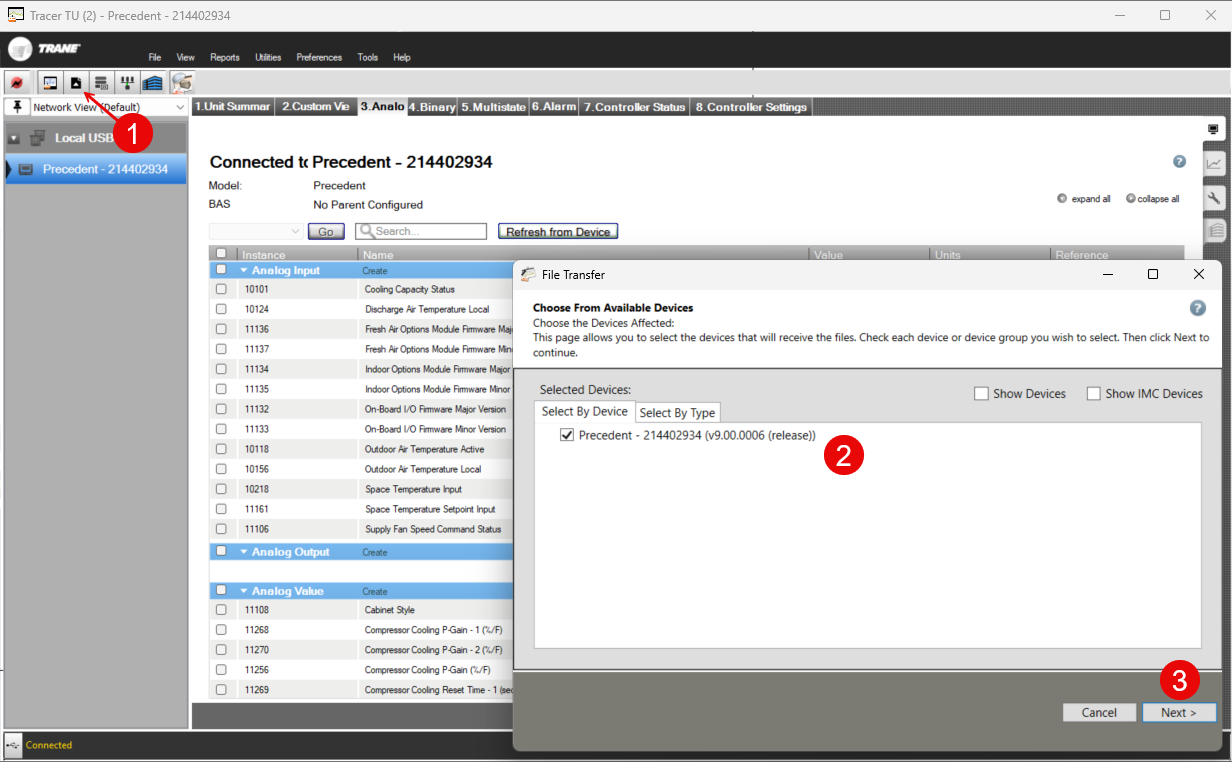Image resolution: width=1232 pixels, height=762 pixels.
Task: Click the network tree toolbar icon
Action: point(127,82)
